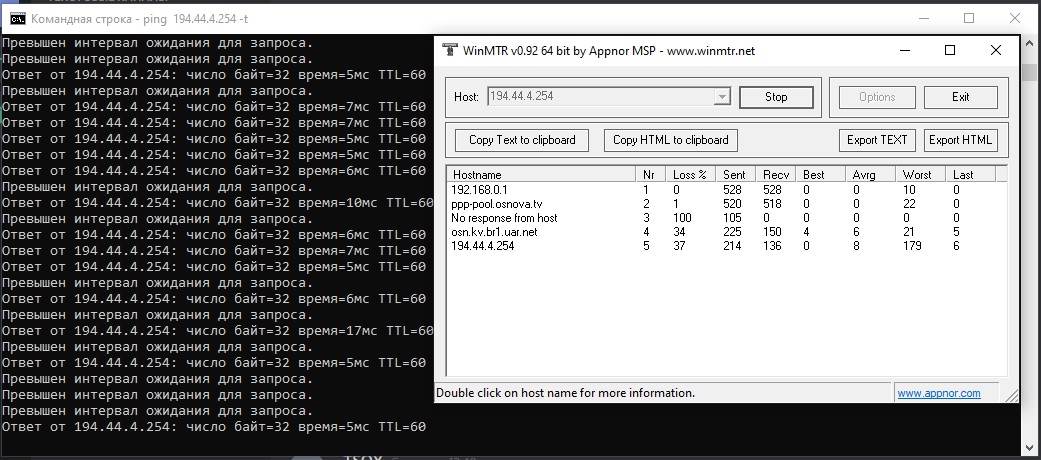
Task: Click the Command Prompt title bar icon
Action: coord(17,19)
